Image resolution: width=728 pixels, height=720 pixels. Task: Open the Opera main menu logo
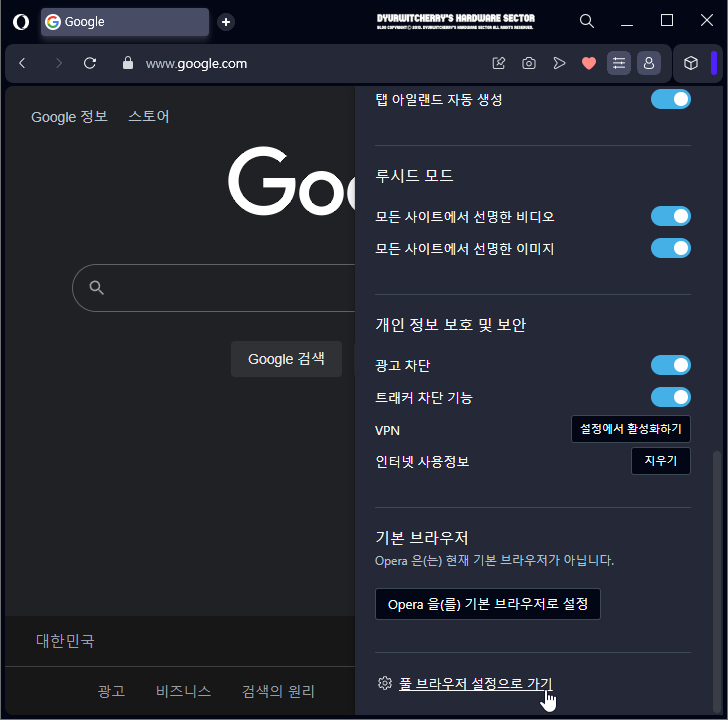pos(21,21)
